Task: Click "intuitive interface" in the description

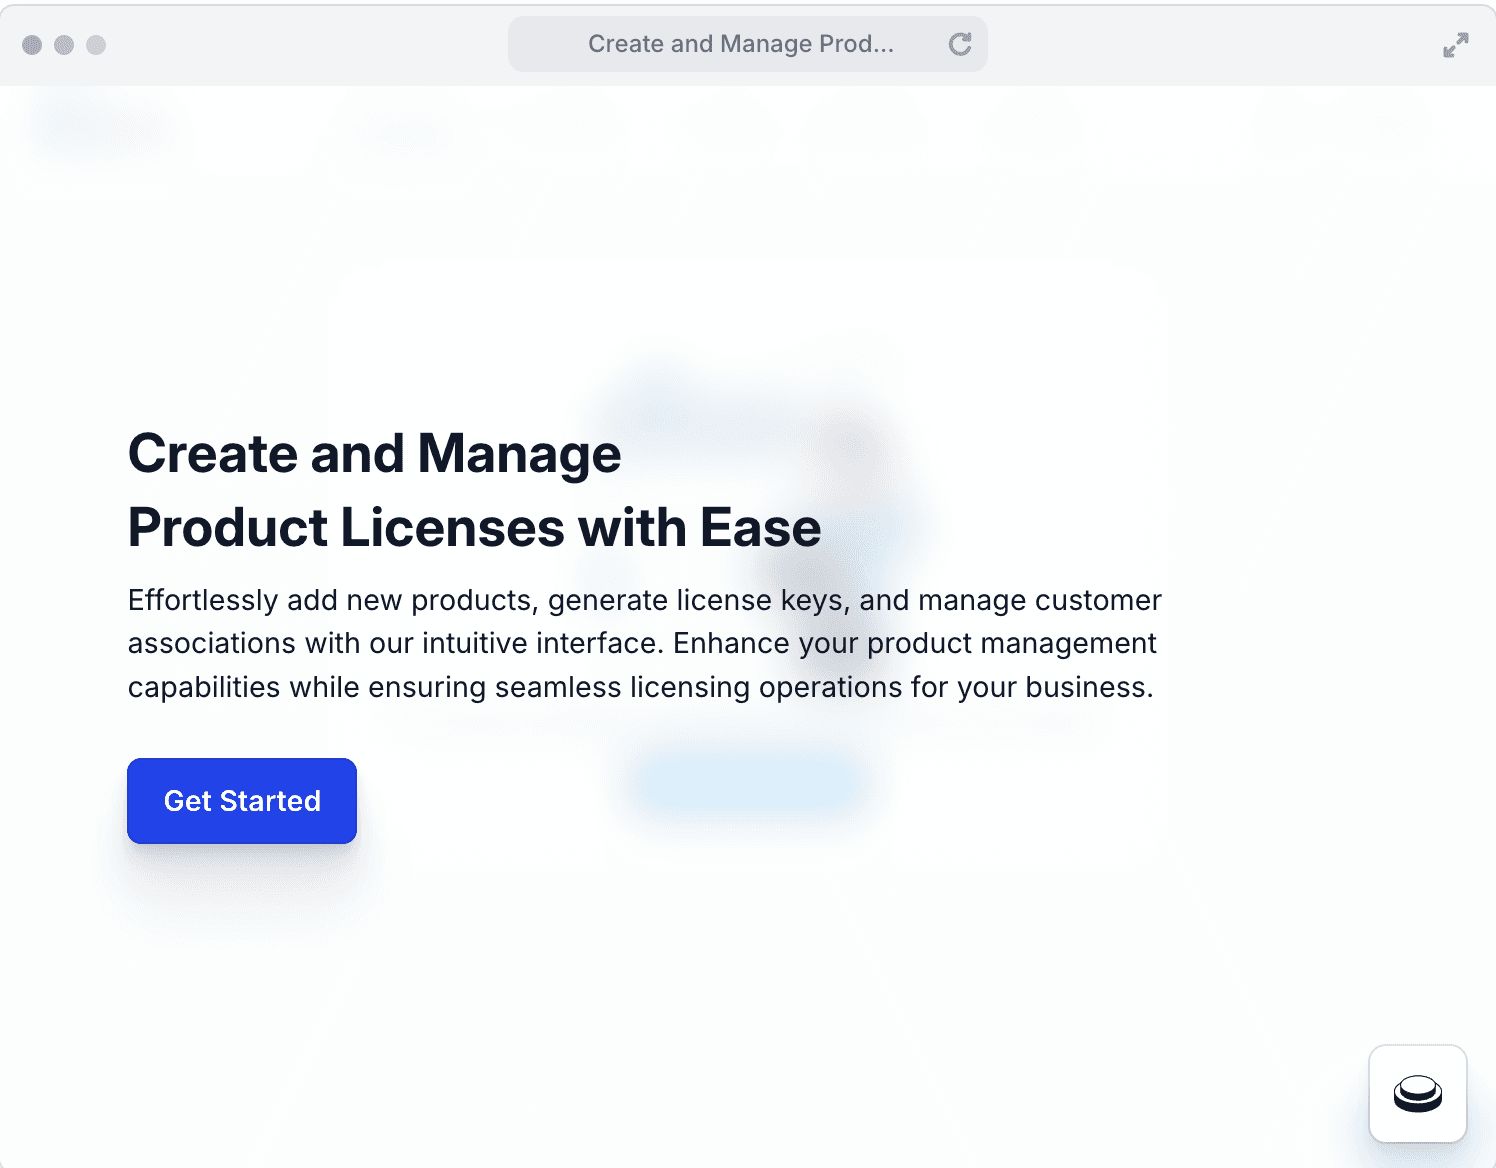Action: pyautogui.click(x=541, y=643)
